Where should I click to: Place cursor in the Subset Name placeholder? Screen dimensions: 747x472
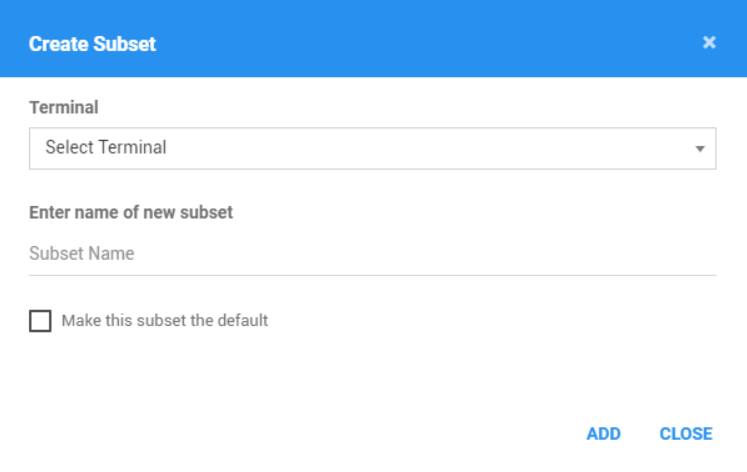tap(81, 253)
